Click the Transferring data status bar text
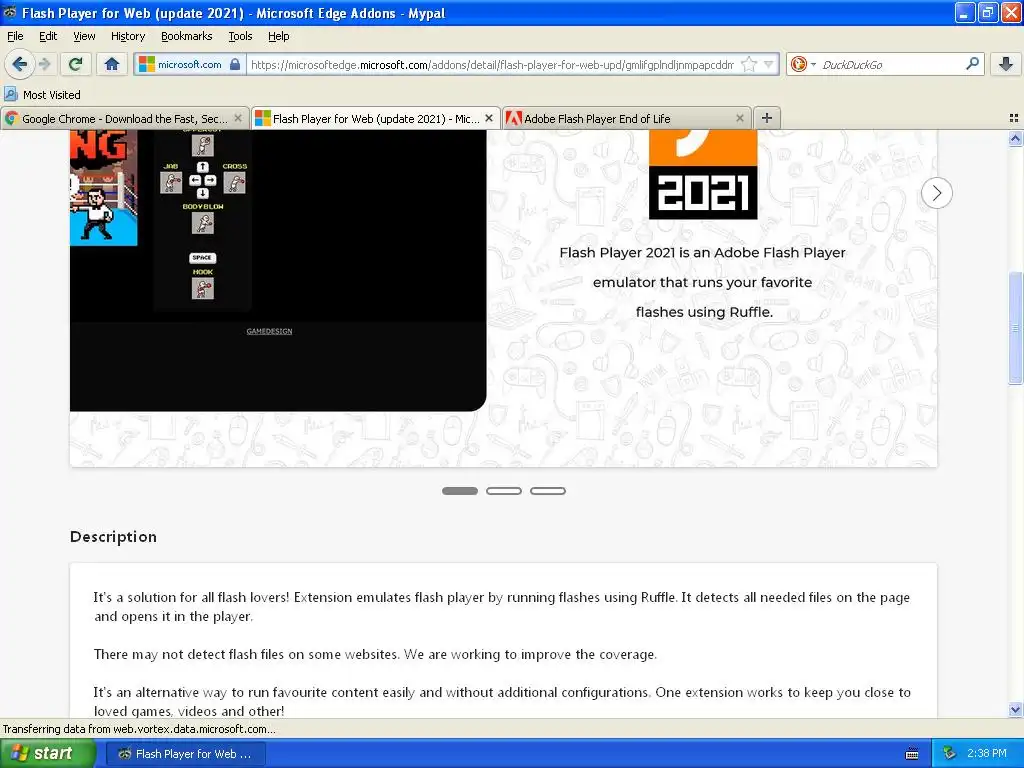The width and height of the screenshot is (1024, 768). (x=139, y=729)
